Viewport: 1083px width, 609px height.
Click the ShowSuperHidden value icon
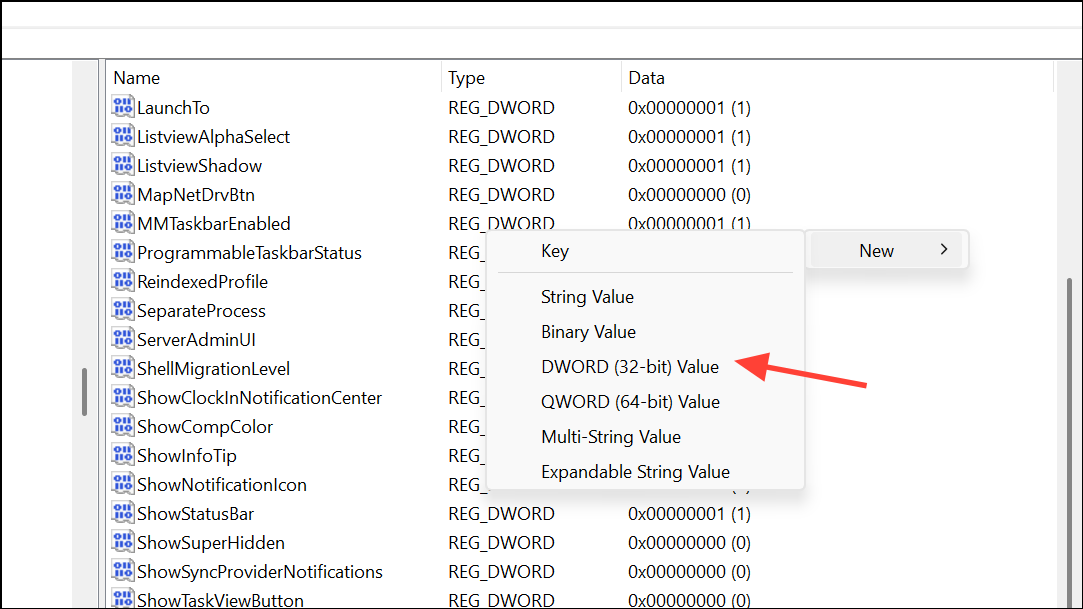tap(123, 542)
